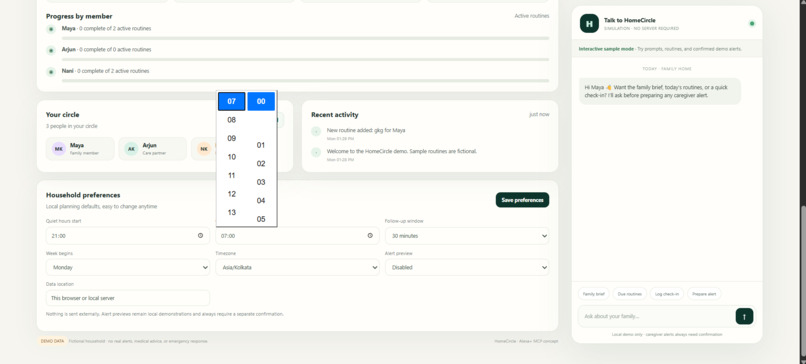Click the Recent activity heading
This screenshot has height=364, width=806.
[335, 115]
